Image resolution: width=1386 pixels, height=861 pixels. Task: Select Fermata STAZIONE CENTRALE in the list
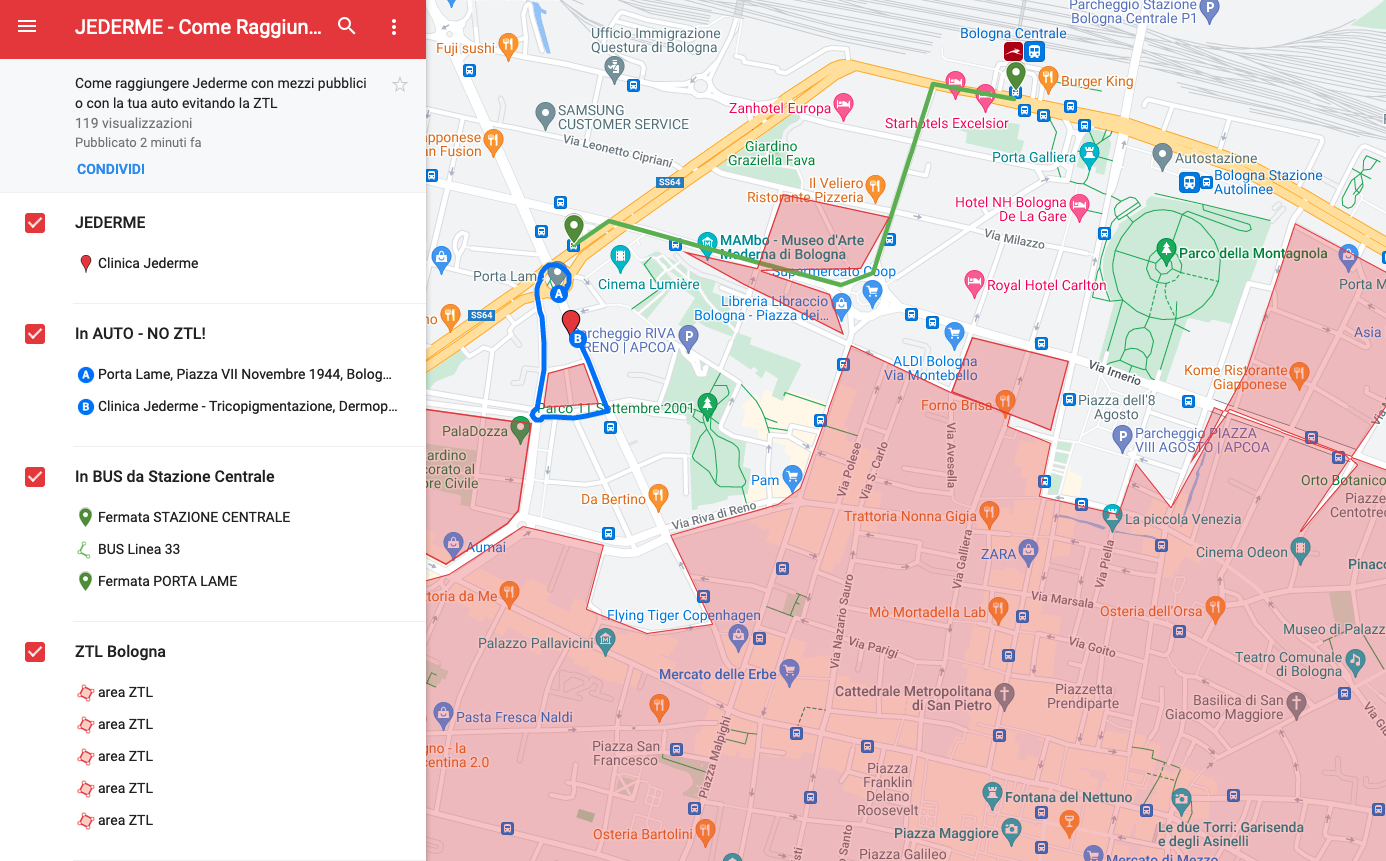[194, 518]
